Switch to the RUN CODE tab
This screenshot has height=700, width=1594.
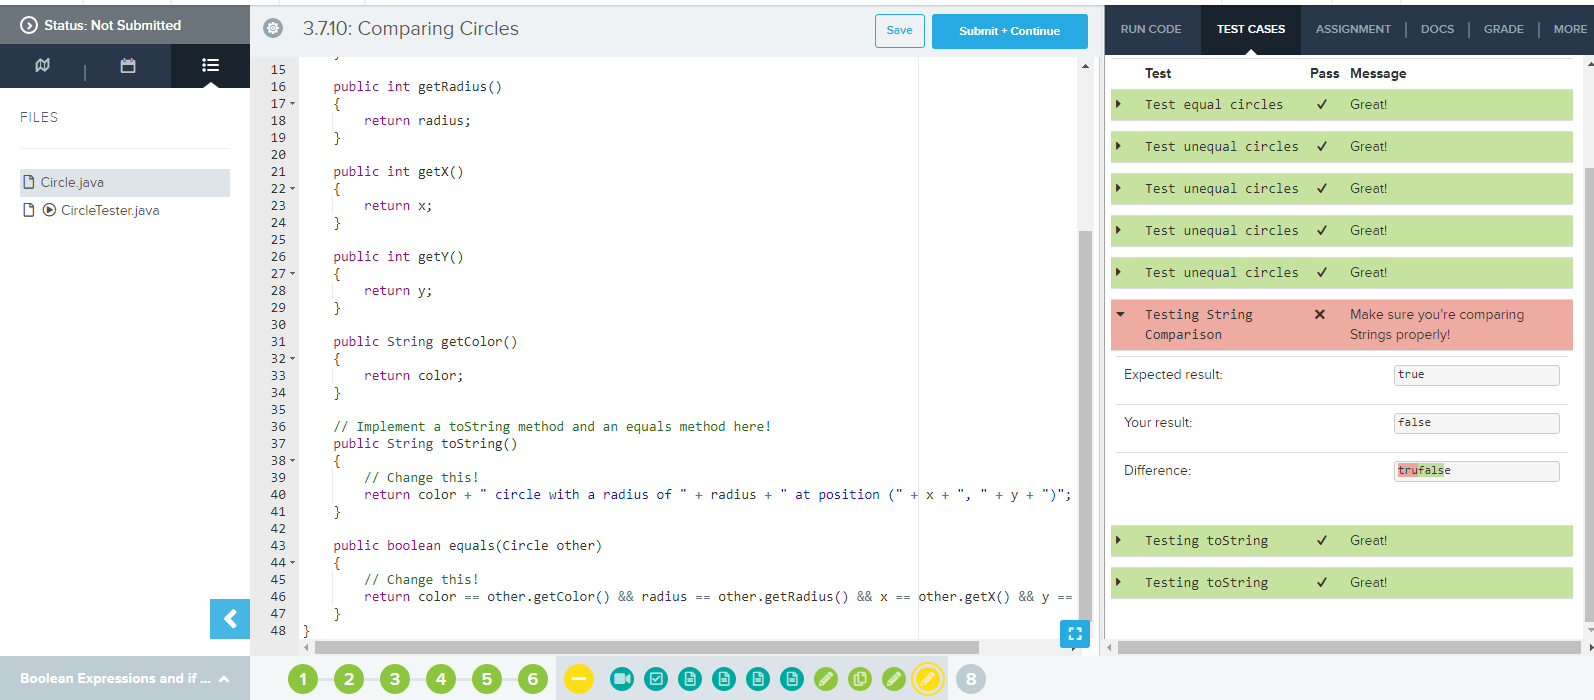(x=1151, y=29)
